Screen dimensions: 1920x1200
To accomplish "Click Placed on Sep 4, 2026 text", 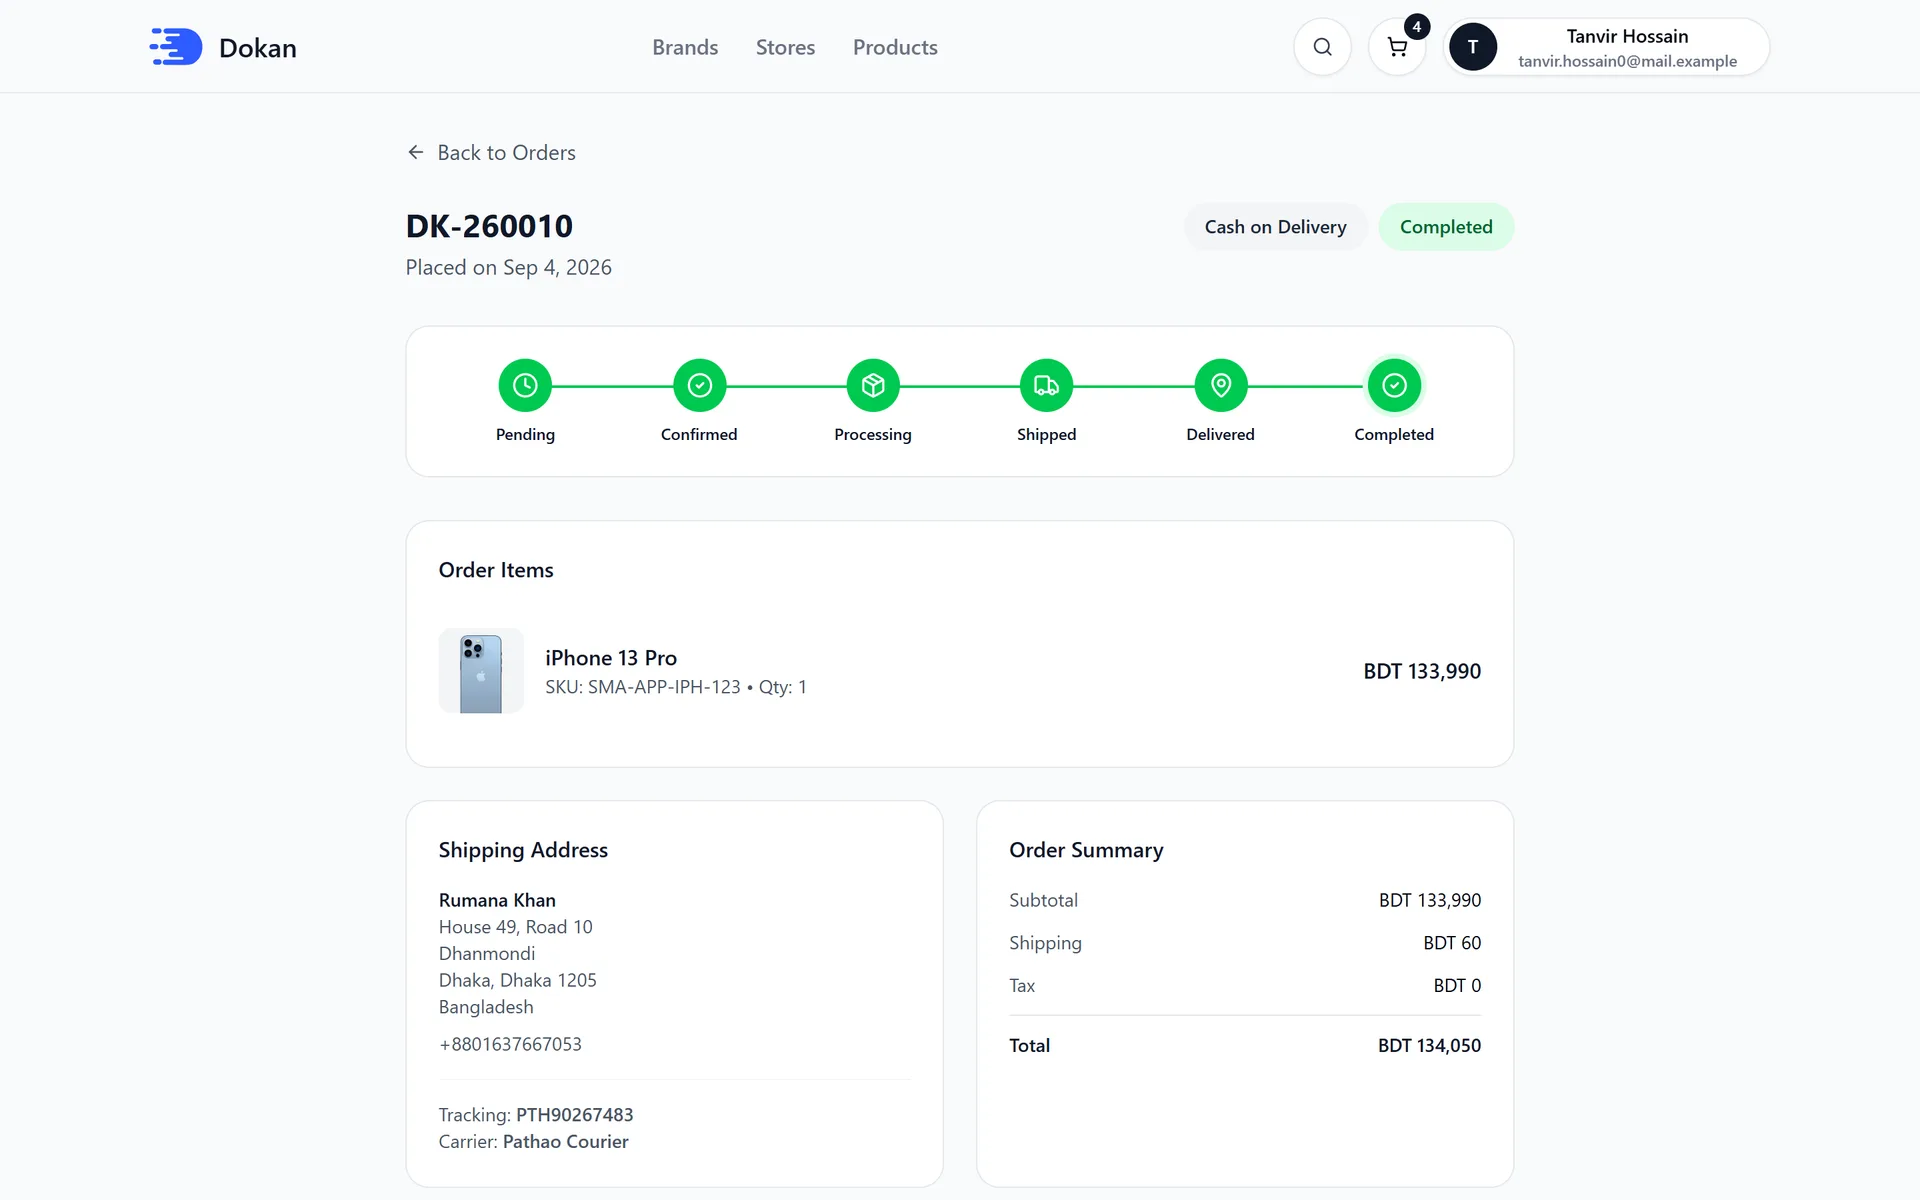I will [x=509, y=267].
